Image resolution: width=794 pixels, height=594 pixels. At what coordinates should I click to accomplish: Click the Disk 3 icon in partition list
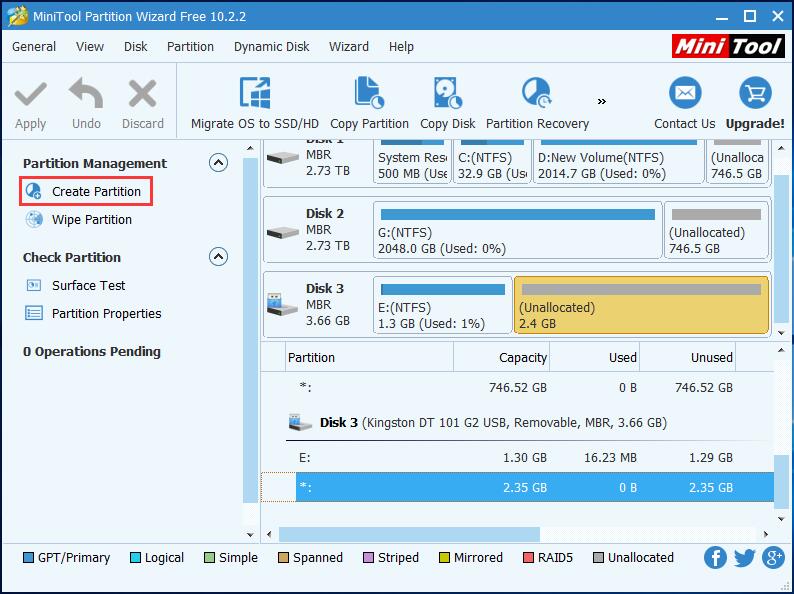point(300,422)
